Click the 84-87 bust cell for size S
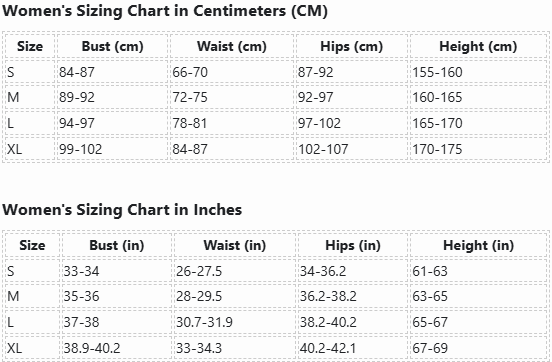 tap(112, 72)
